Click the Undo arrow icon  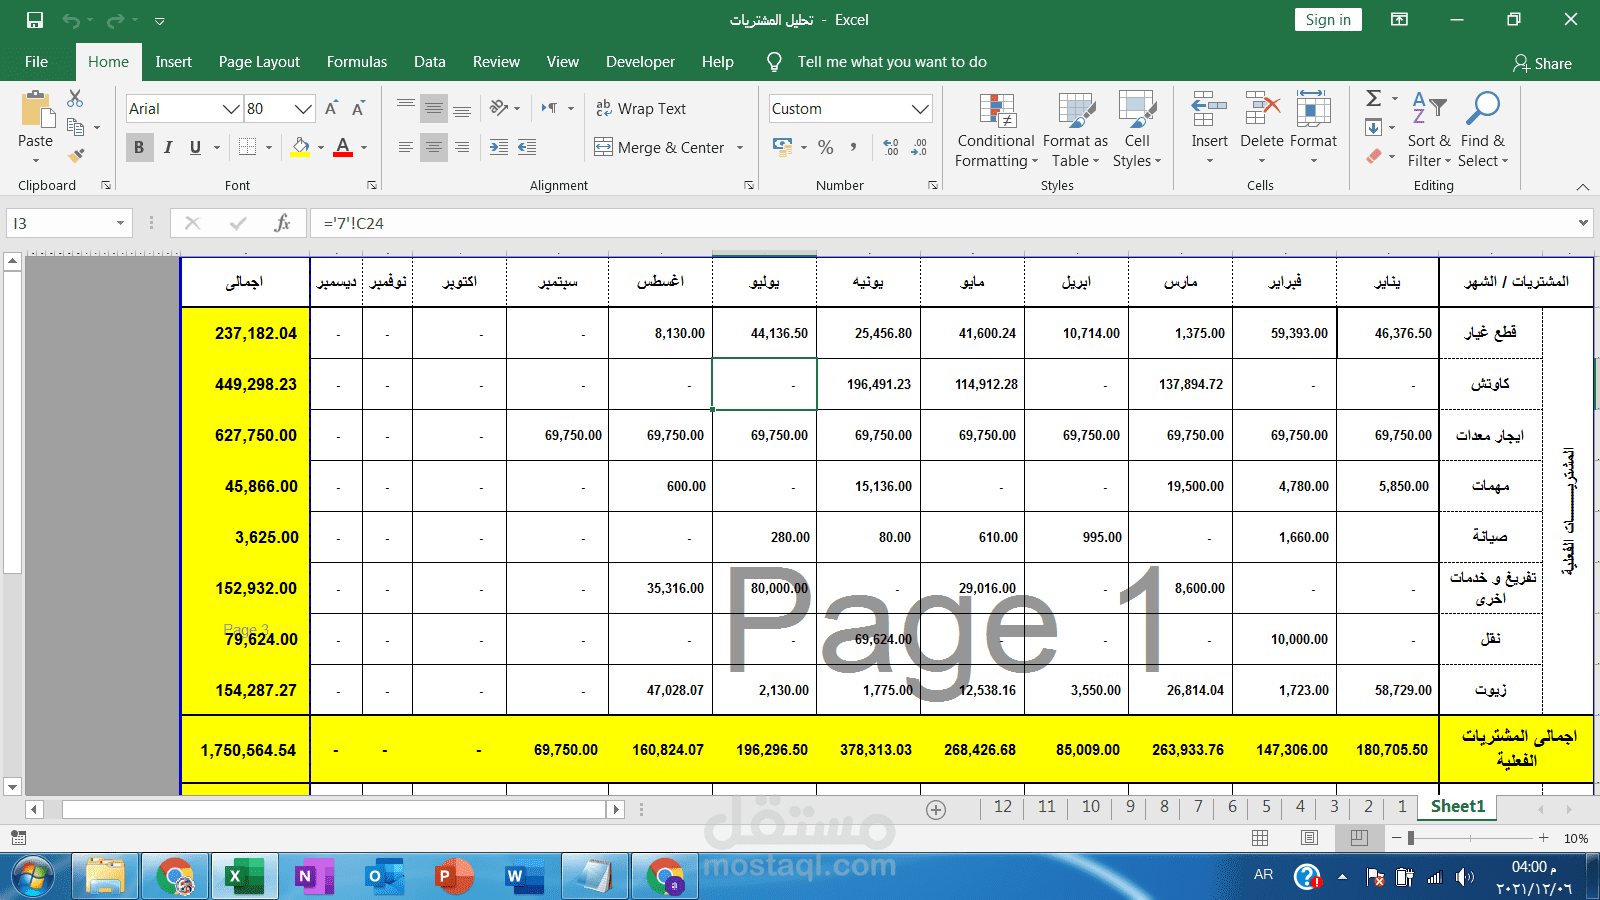(71, 20)
